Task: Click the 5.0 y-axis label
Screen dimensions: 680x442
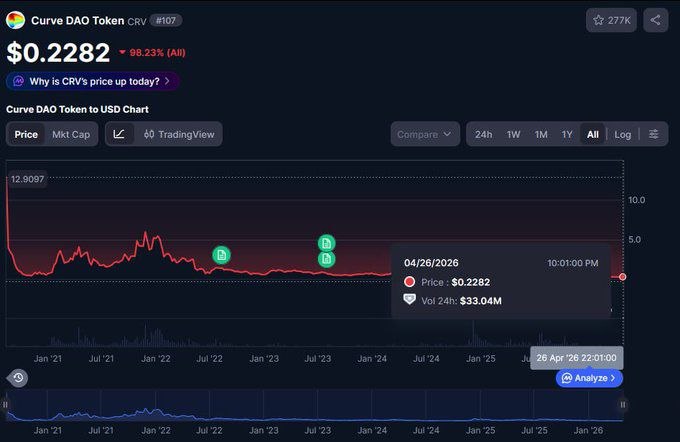Action: click(x=634, y=239)
